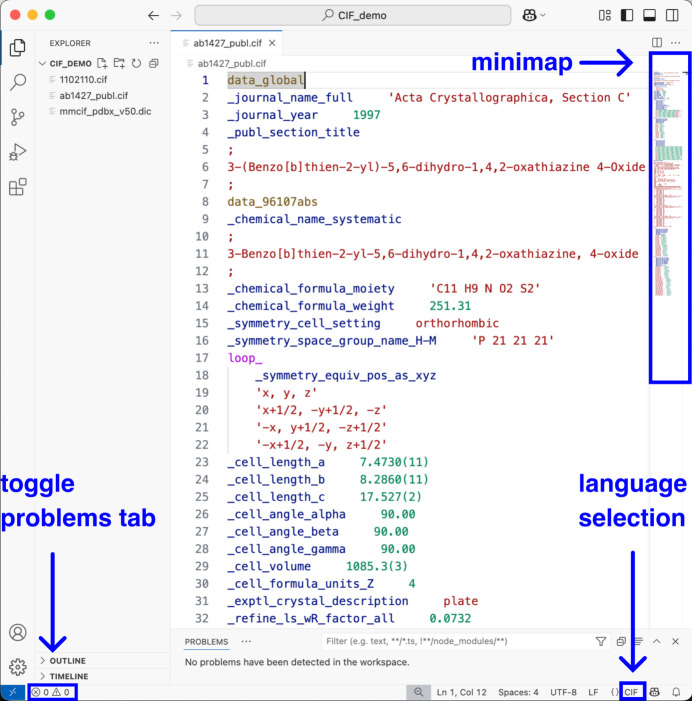This screenshot has width=692, height=701.
Task: Open the Source Control view
Action: point(17,117)
